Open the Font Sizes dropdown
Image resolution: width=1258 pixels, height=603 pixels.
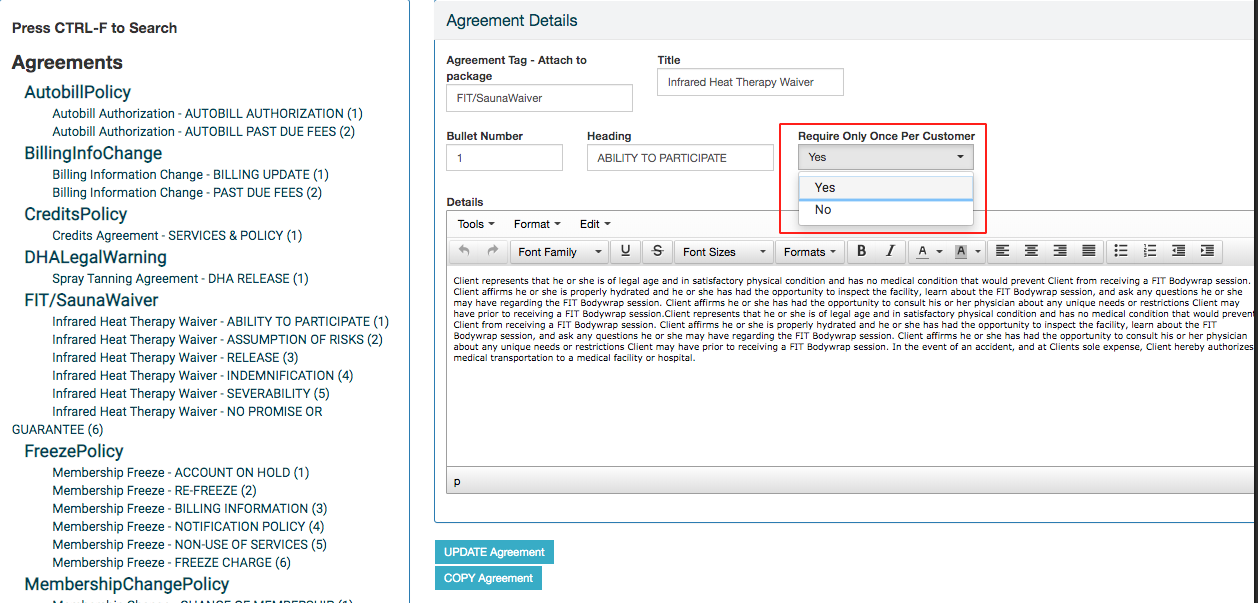[x=724, y=252]
